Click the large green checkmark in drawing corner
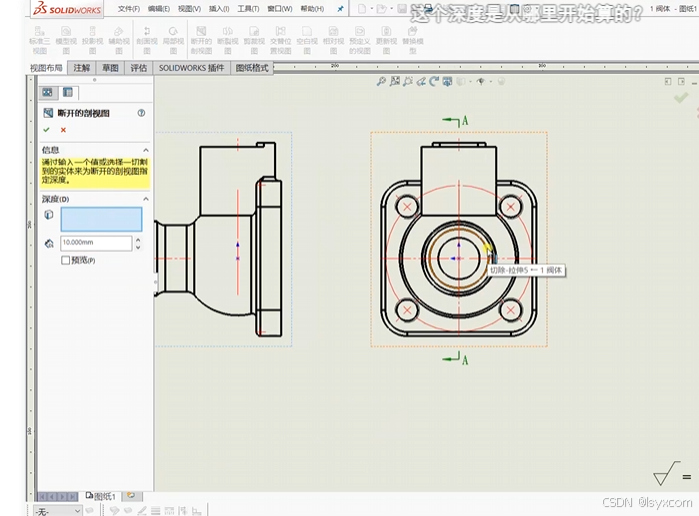This screenshot has height=516, width=699. [x=681, y=98]
